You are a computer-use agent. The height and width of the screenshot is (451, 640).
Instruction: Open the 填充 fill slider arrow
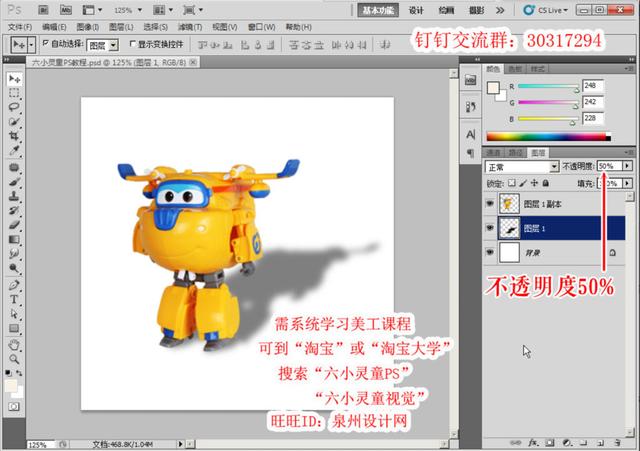pyautogui.click(x=627, y=183)
